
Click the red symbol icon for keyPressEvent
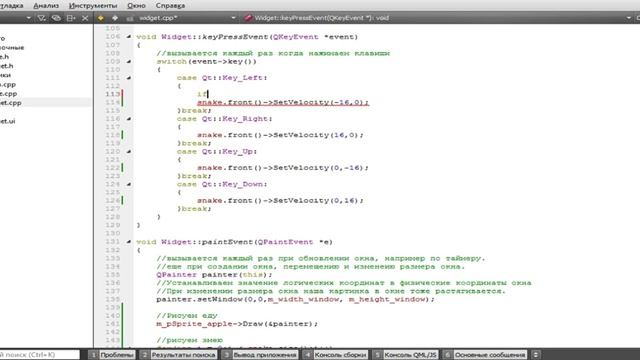(x=248, y=18)
